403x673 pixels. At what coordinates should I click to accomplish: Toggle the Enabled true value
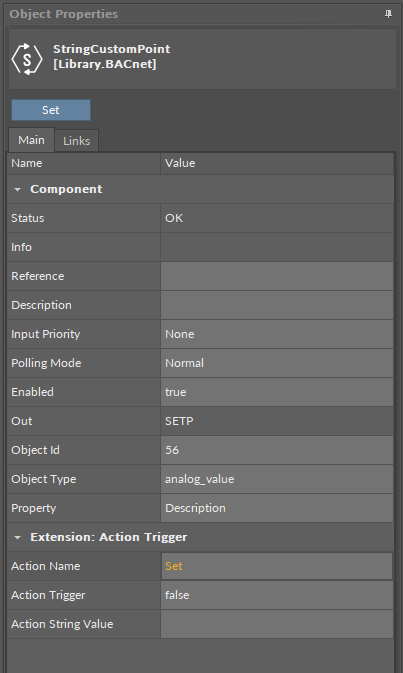[277, 392]
